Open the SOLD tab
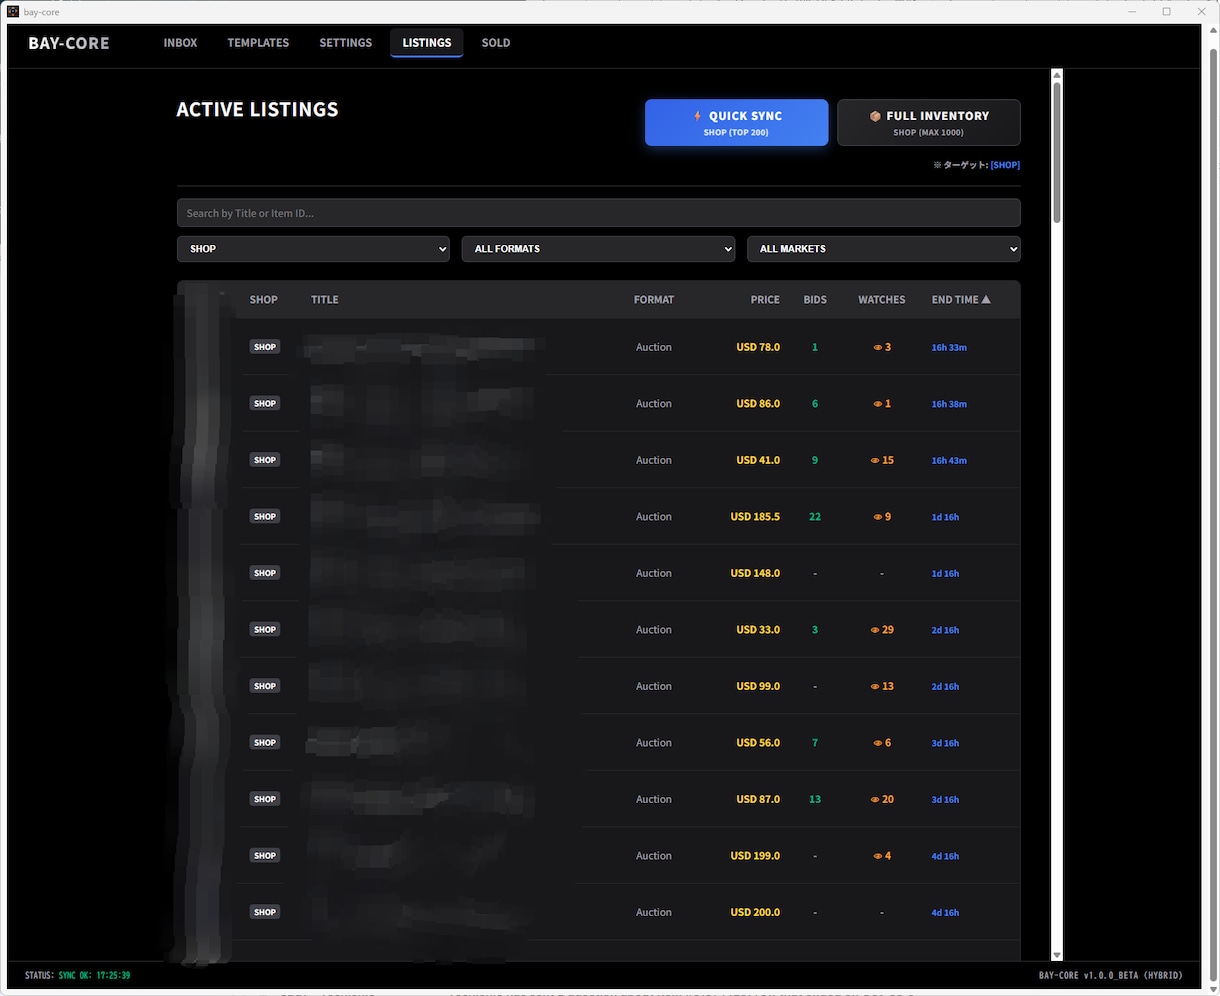 (496, 43)
